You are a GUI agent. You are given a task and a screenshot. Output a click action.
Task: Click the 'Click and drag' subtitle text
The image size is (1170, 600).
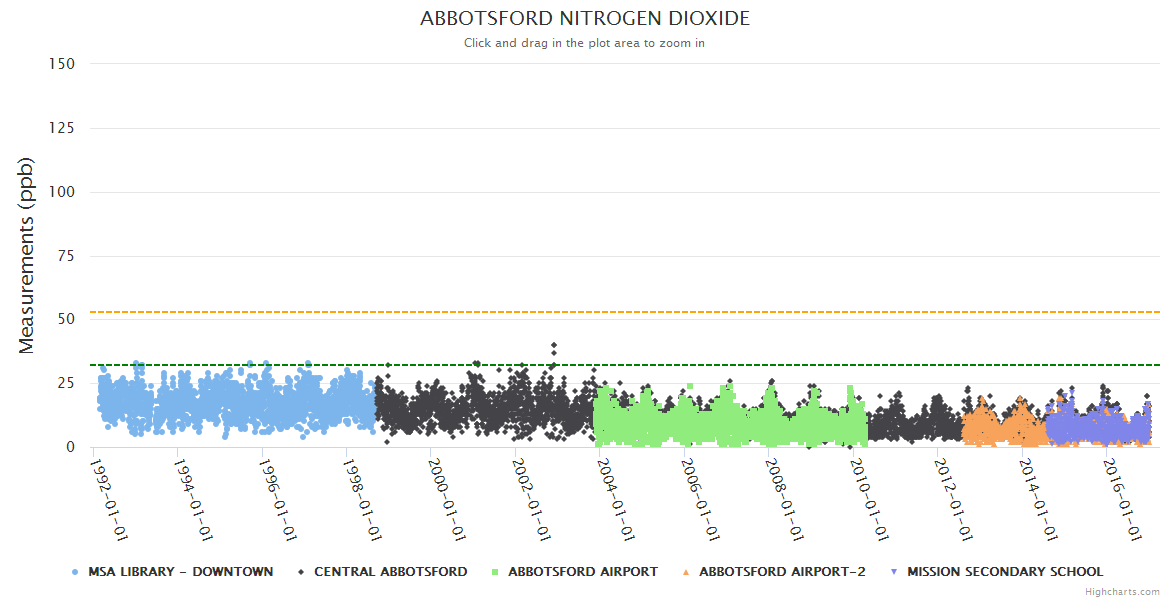coord(584,43)
